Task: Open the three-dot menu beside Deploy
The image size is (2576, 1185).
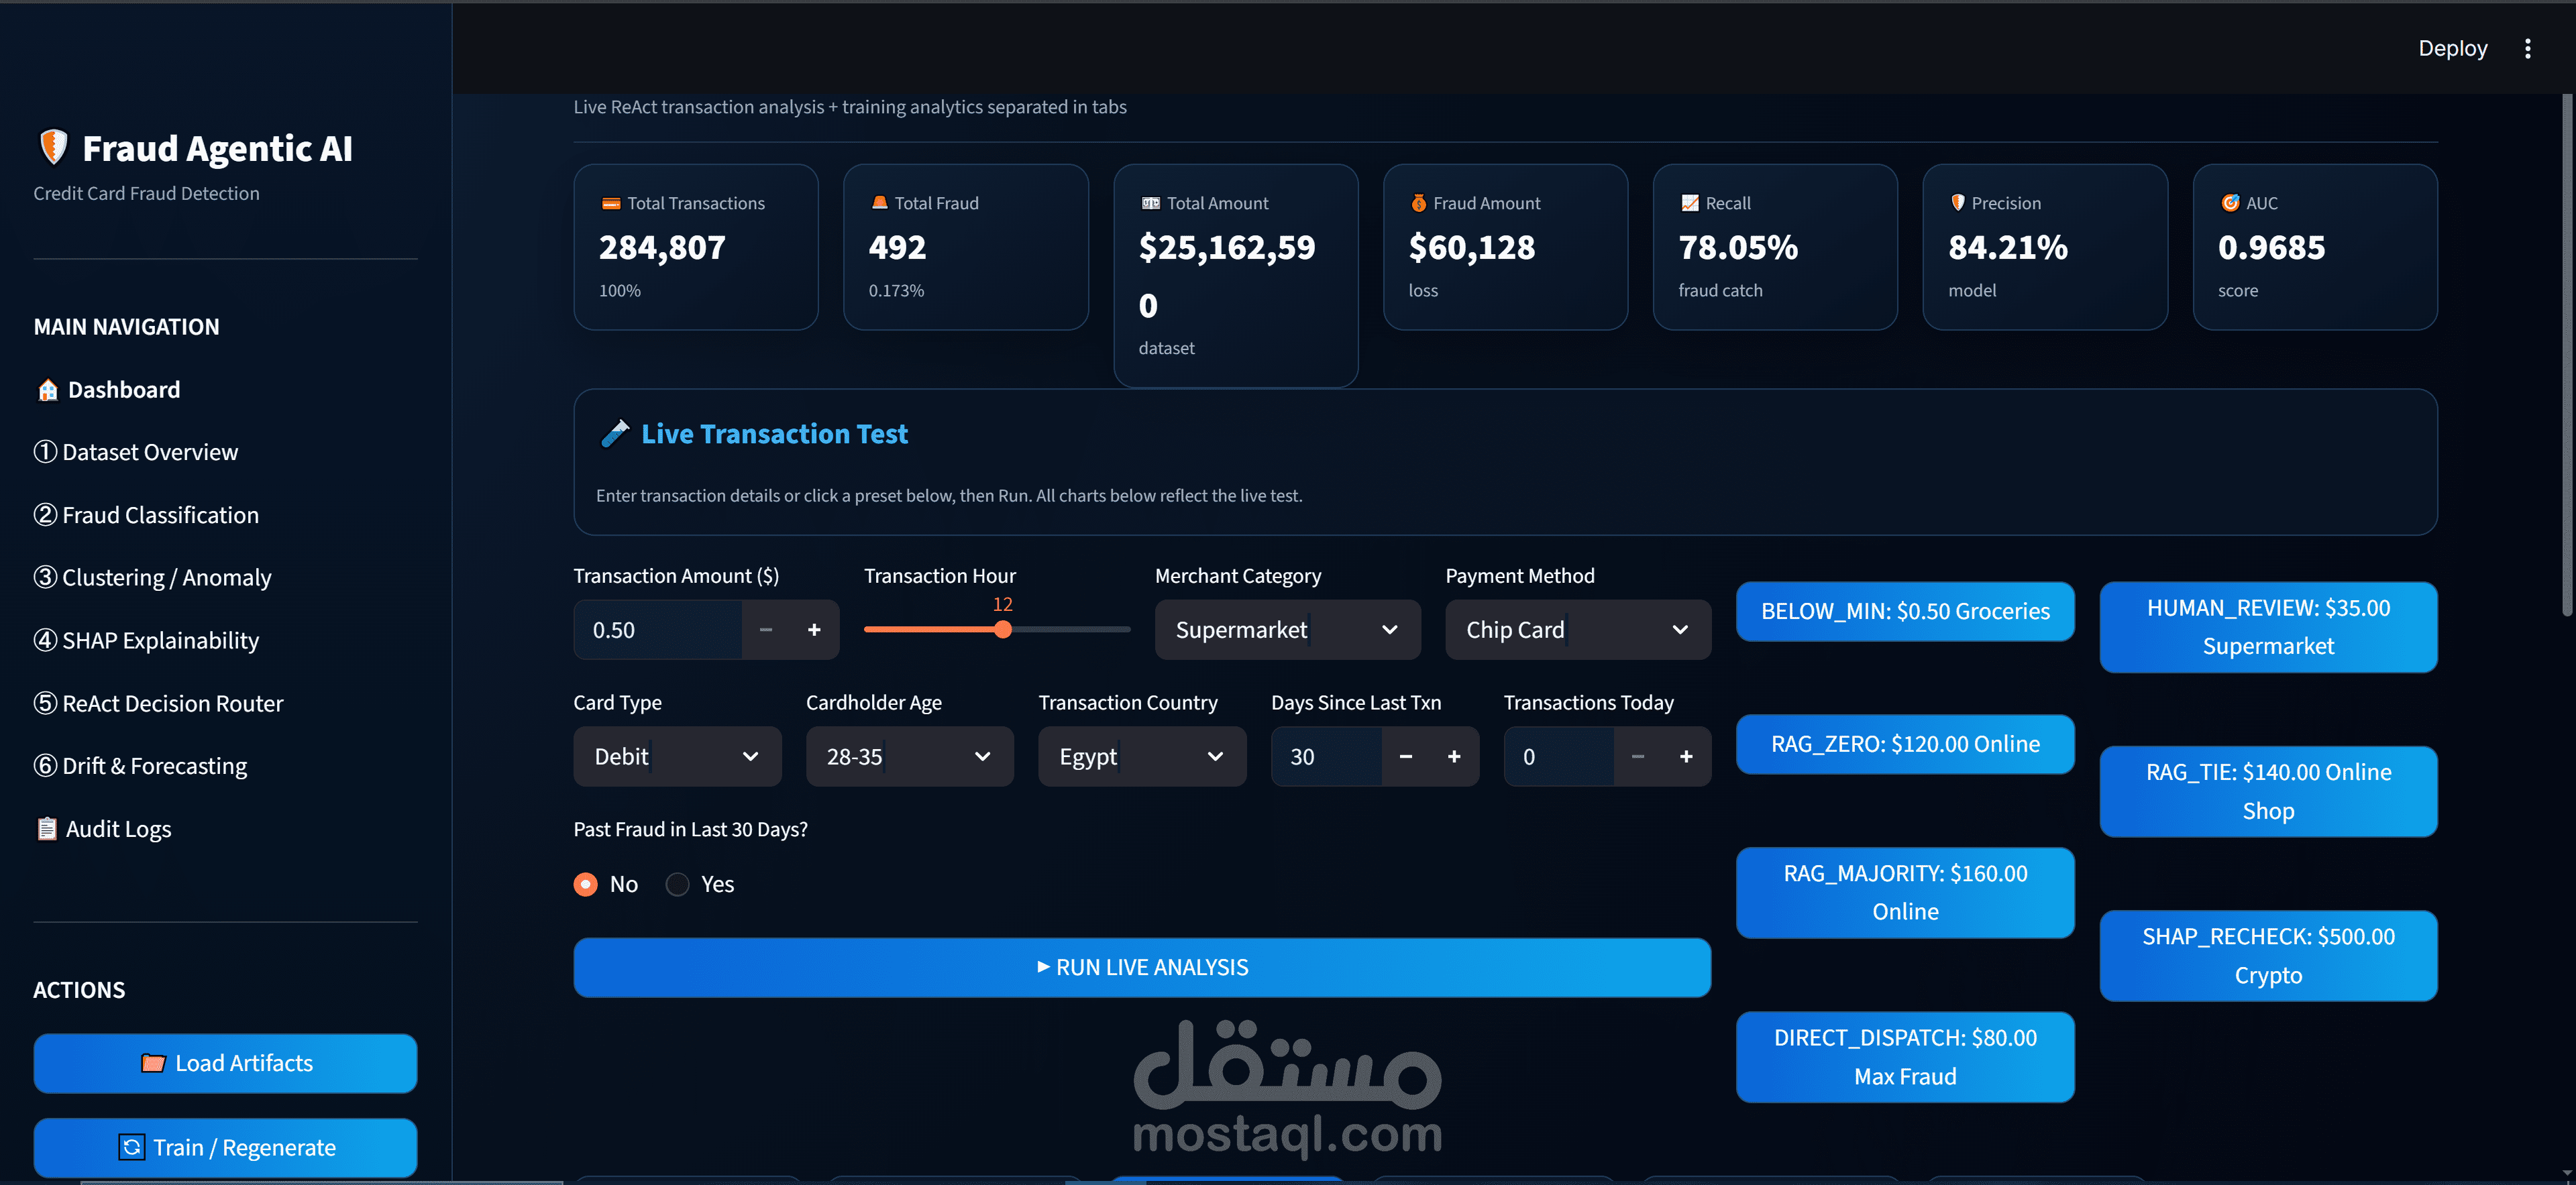Action: click(x=2527, y=48)
